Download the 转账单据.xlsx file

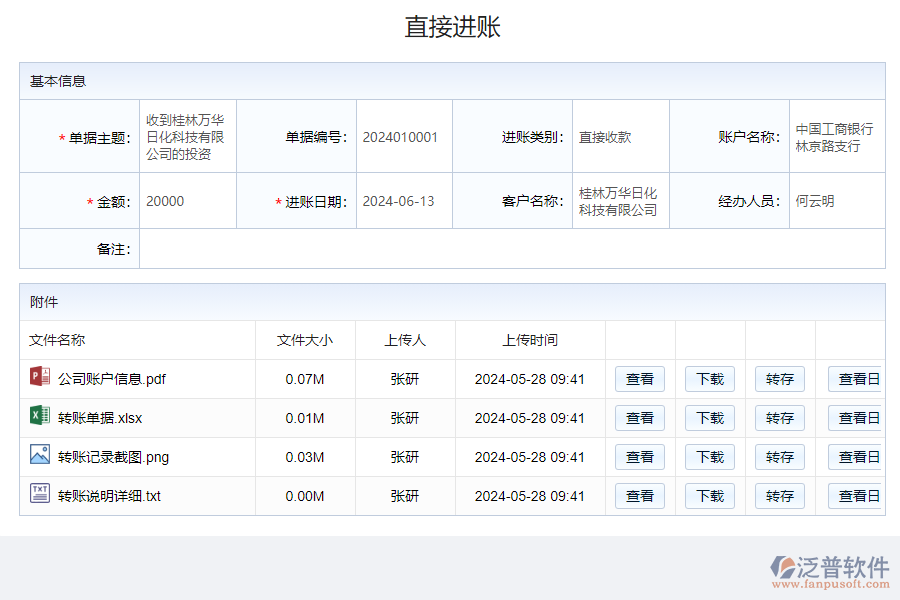point(710,418)
